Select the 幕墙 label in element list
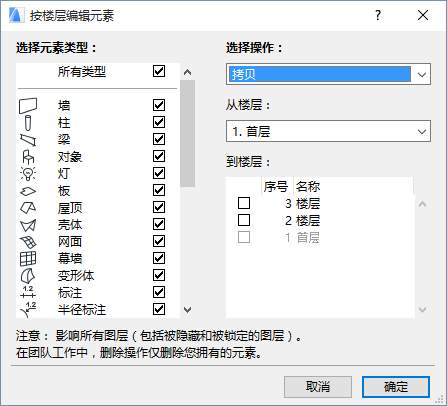Viewport: 447px width, 406px height. click(x=70, y=259)
